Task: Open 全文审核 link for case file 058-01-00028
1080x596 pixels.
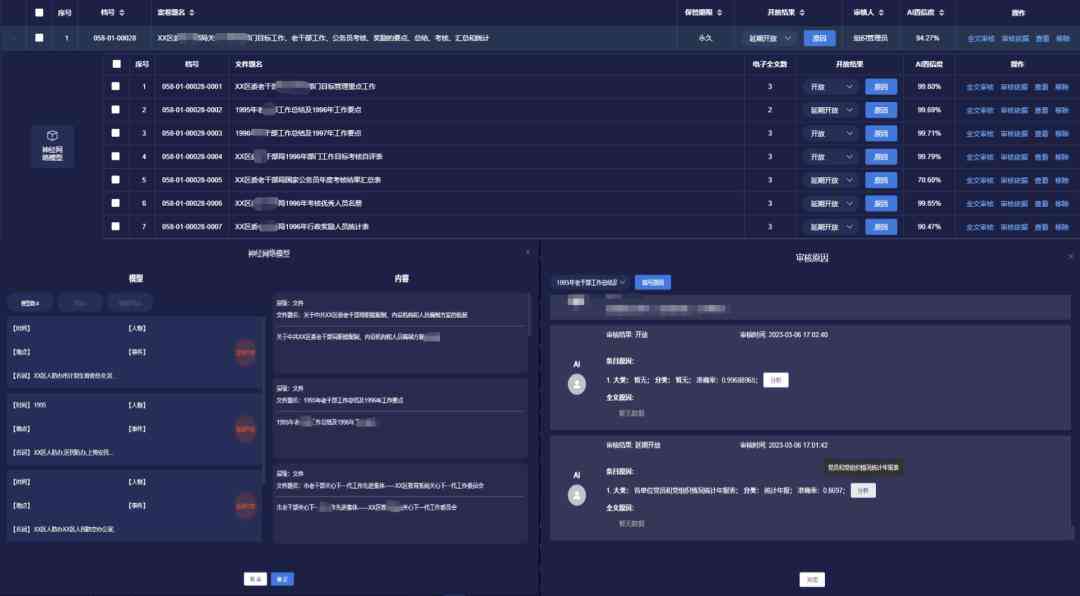Action: pyautogui.click(x=981, y=39)
